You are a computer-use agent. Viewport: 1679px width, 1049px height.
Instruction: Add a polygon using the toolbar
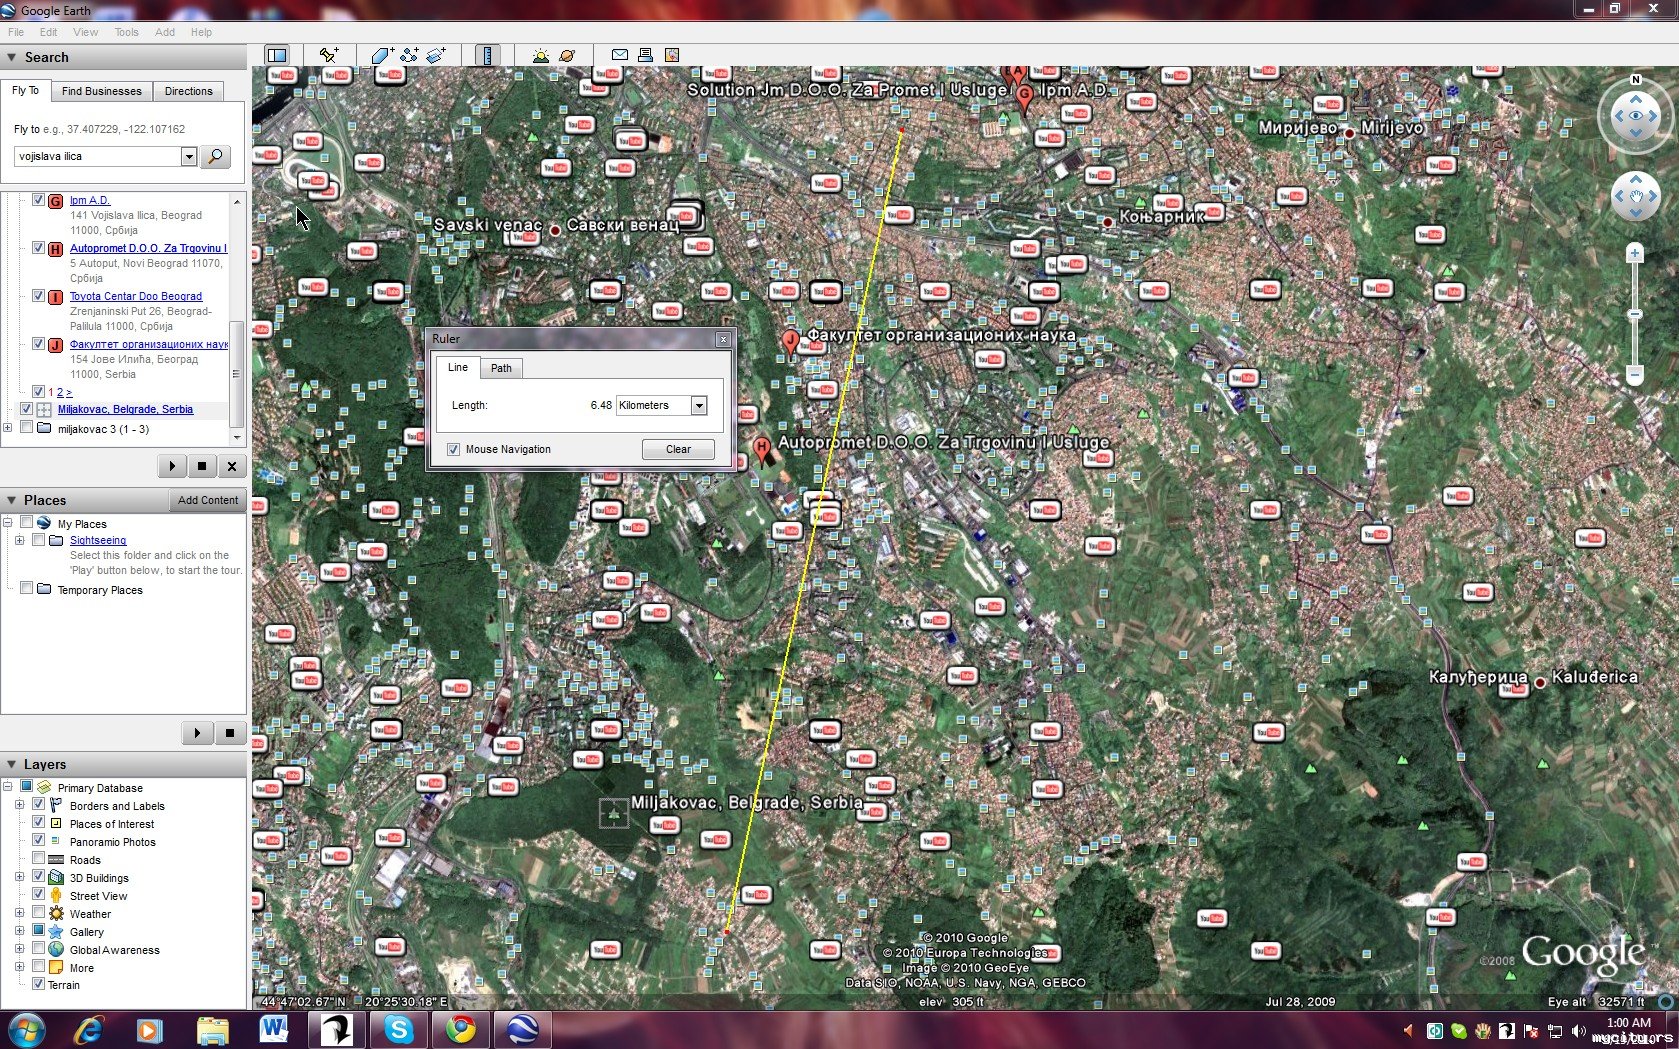point(382,56)
